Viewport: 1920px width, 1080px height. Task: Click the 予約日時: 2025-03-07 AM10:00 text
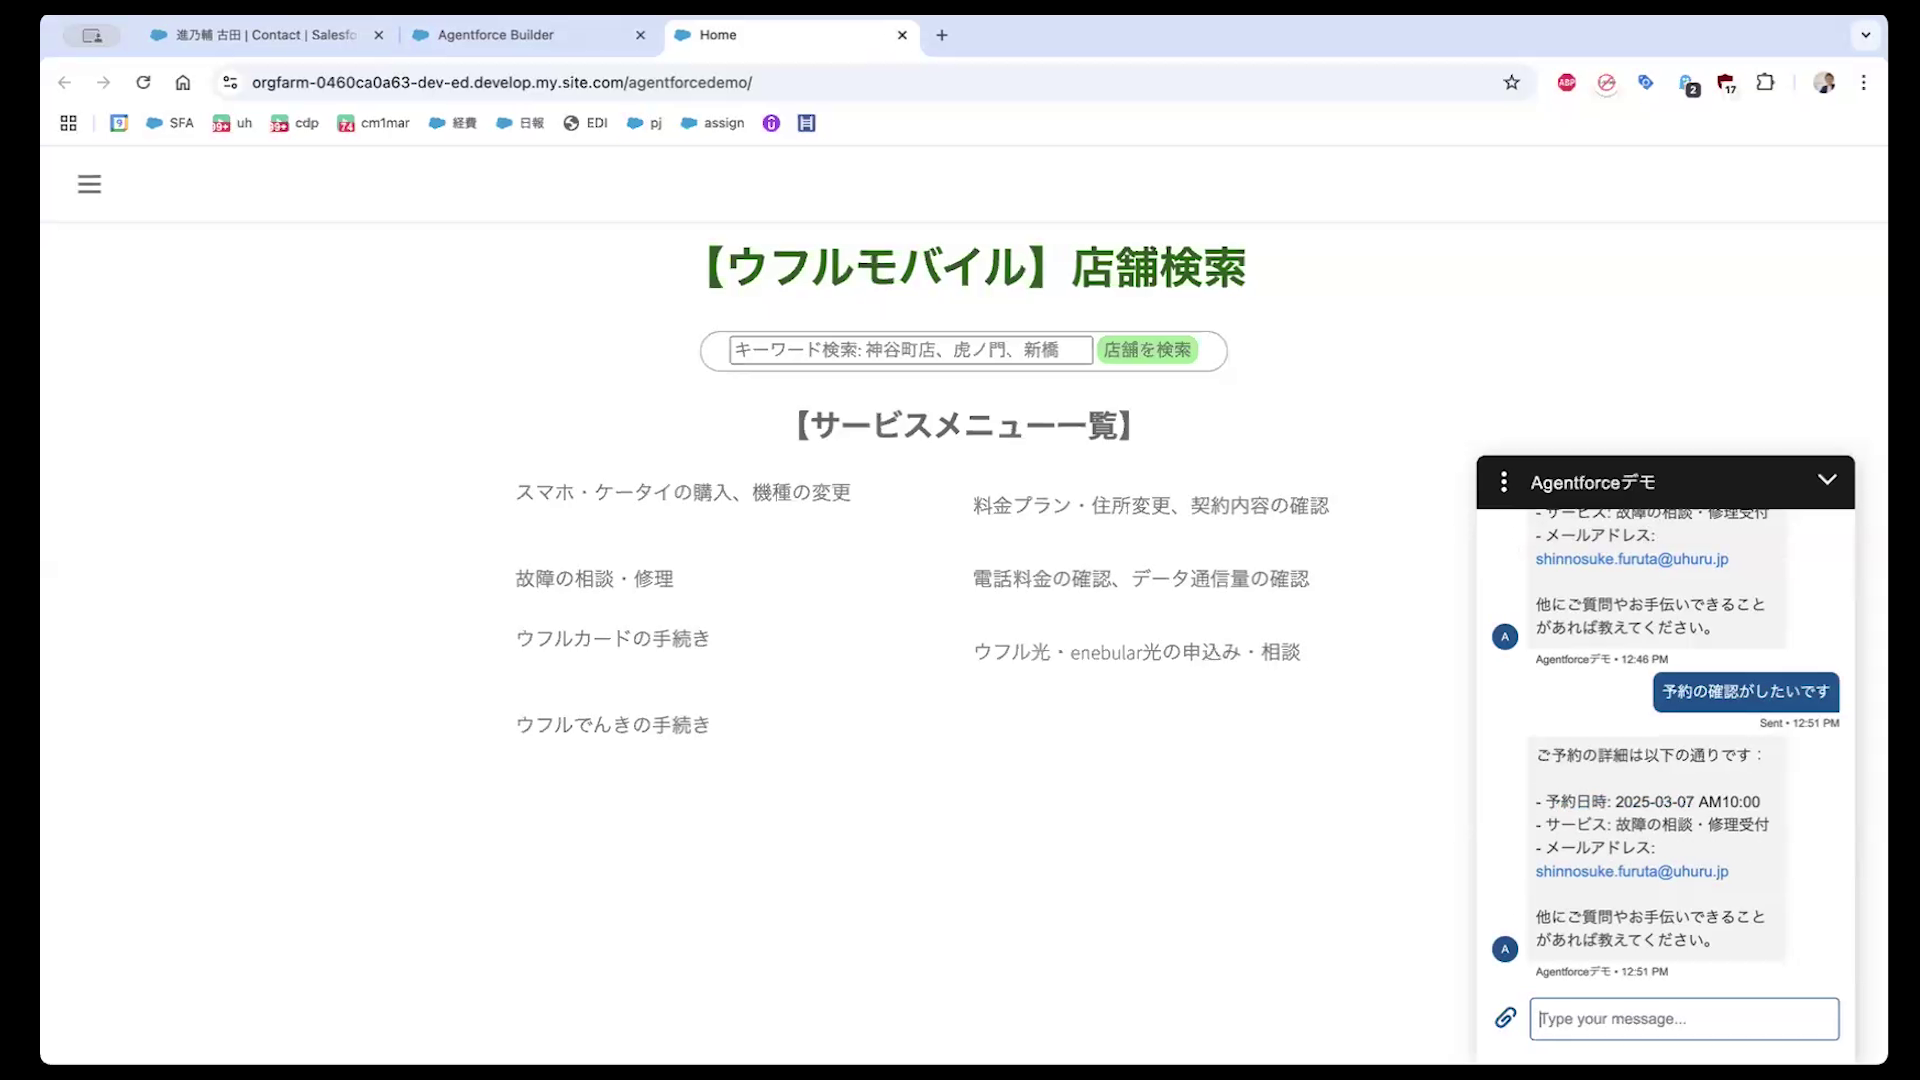point(1648,802)
